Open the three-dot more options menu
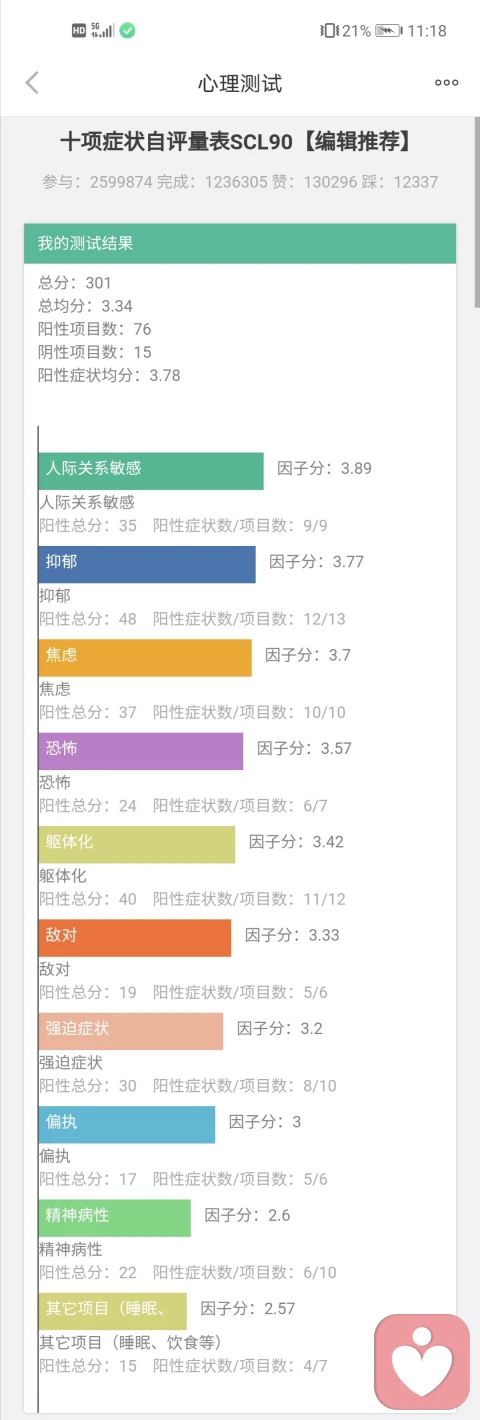480x1420 pixels. [x=446, y=83]
